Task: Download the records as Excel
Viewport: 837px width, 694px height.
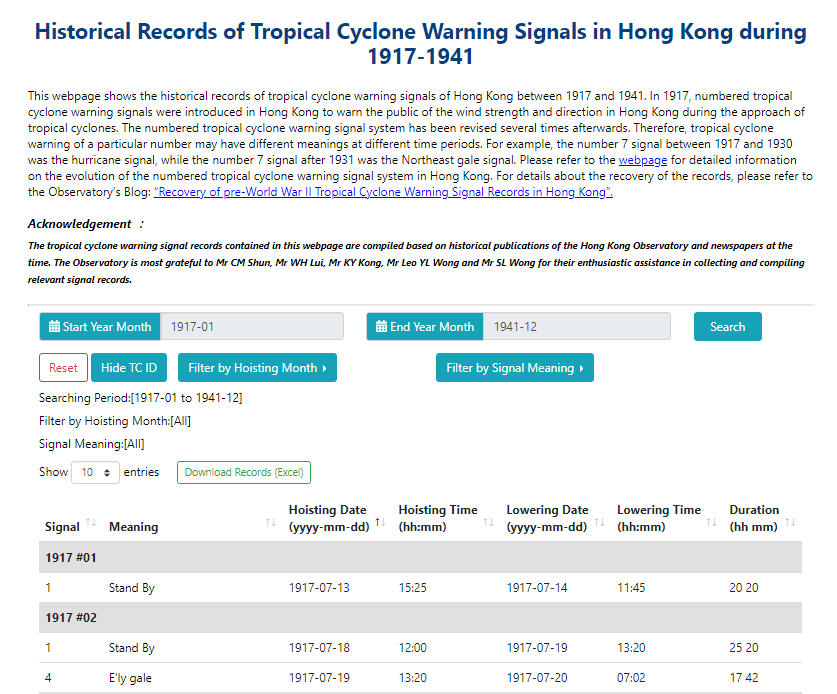Action: pyautogui.click(x=243, y=472)
